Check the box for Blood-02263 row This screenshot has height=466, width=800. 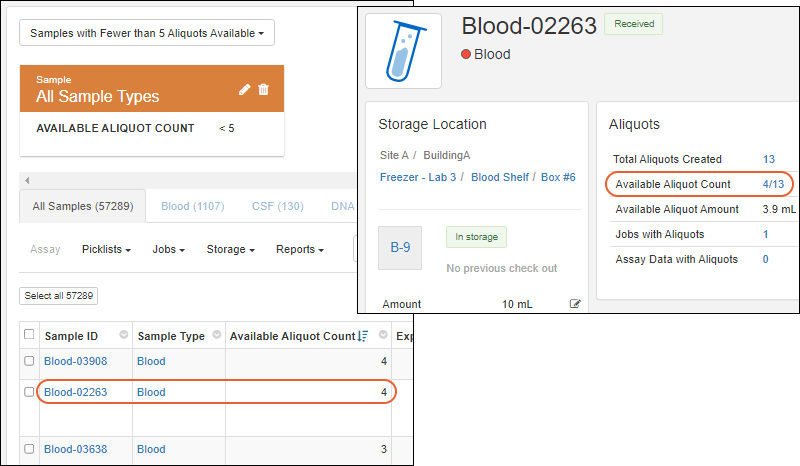coord(29,392)
